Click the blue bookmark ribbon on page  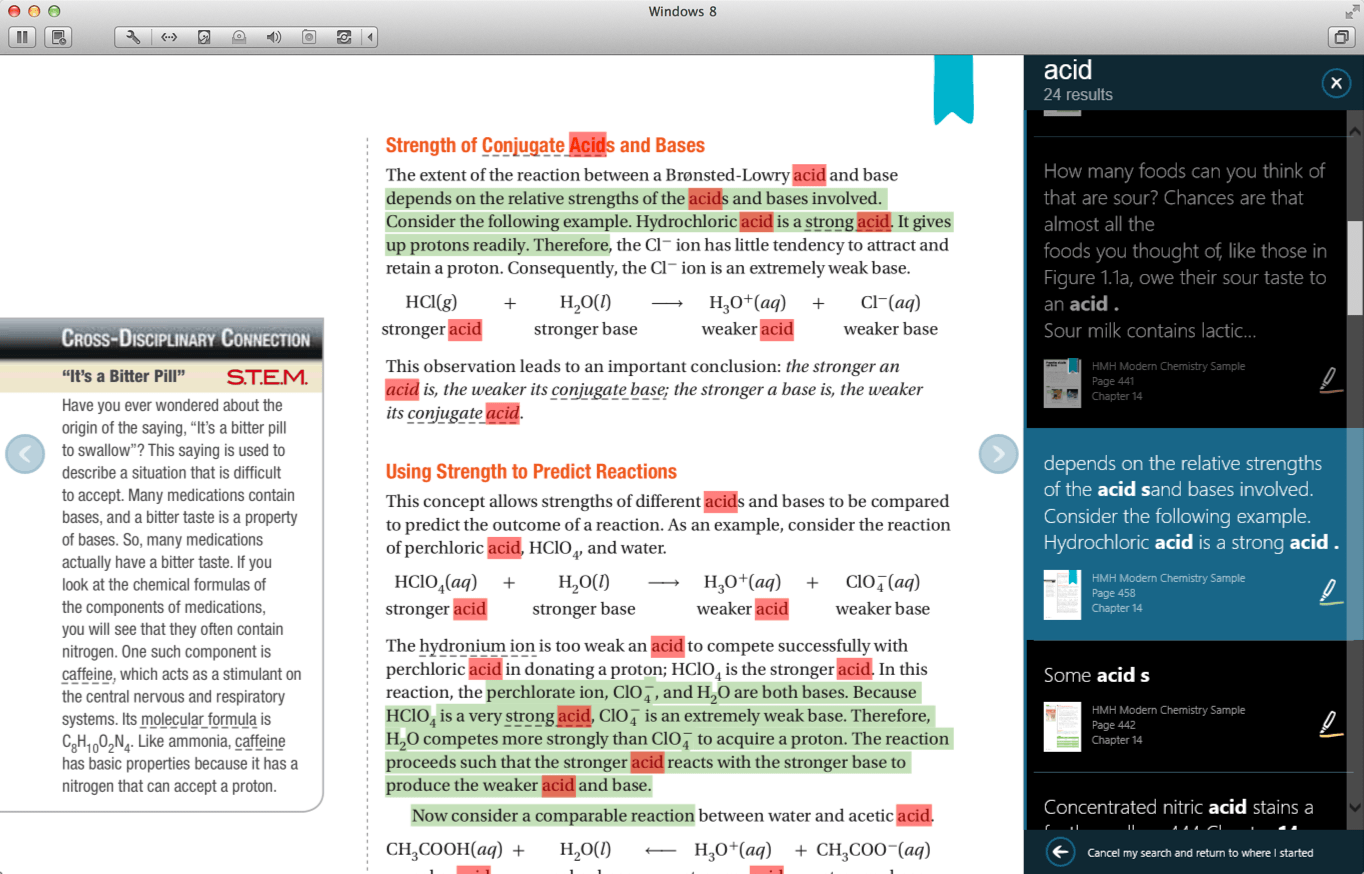[x=953, y=89]
